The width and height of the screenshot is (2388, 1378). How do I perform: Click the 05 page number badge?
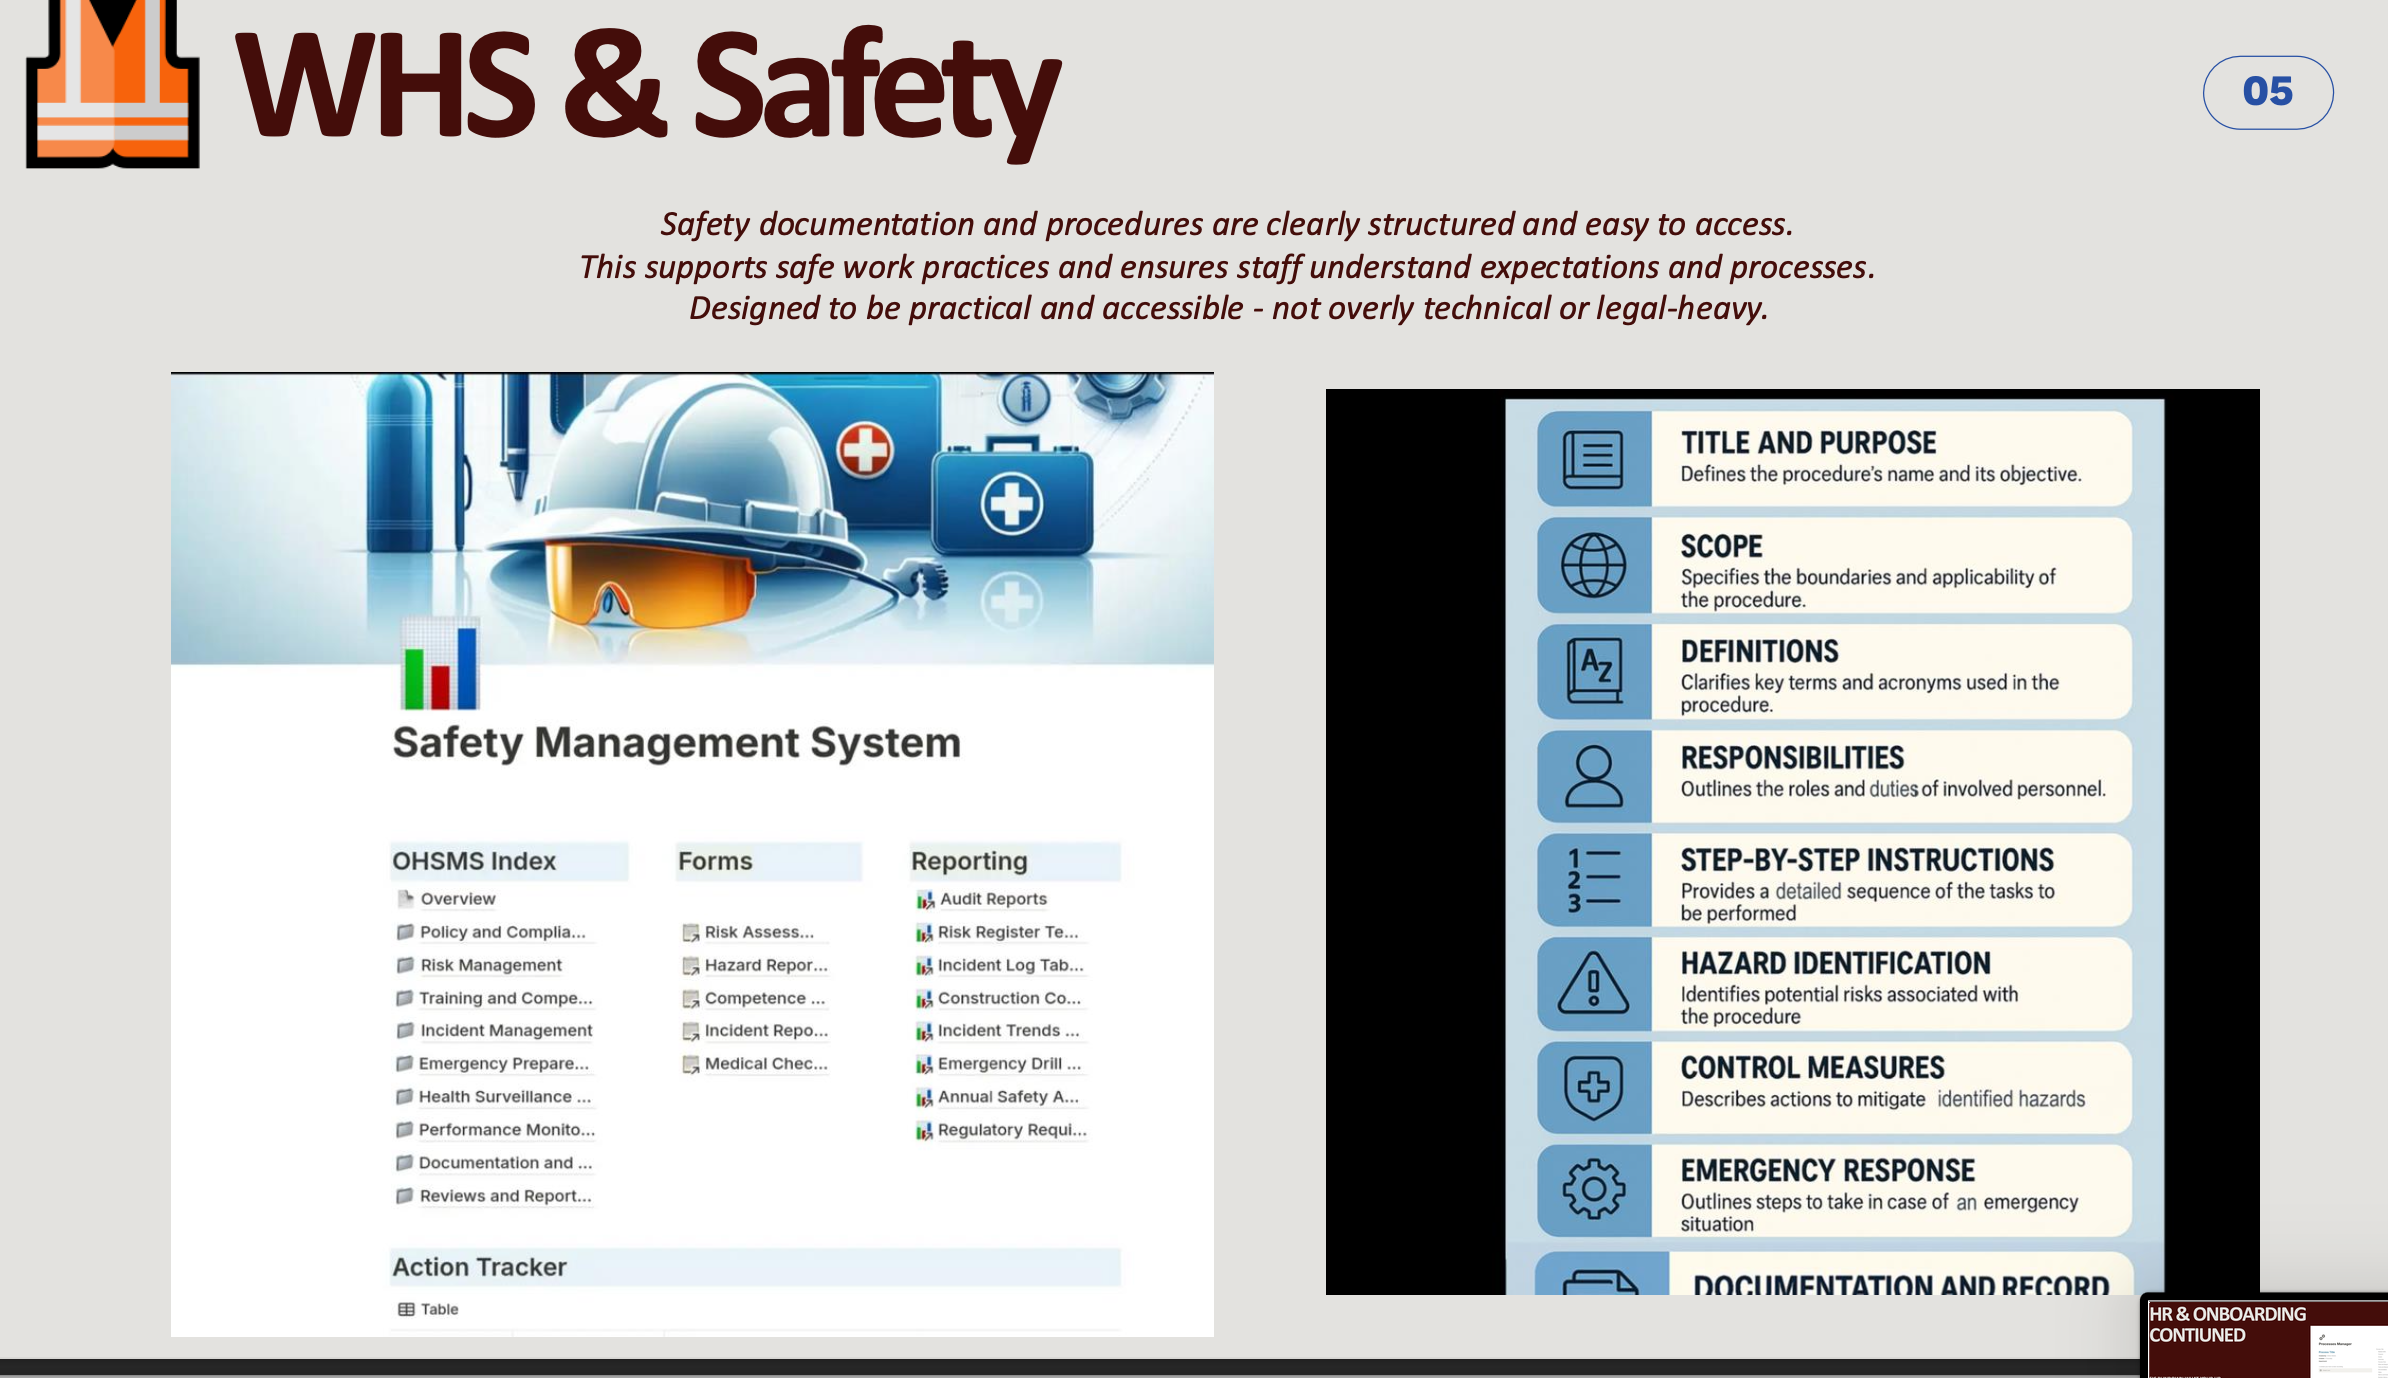coord(2267,92)
